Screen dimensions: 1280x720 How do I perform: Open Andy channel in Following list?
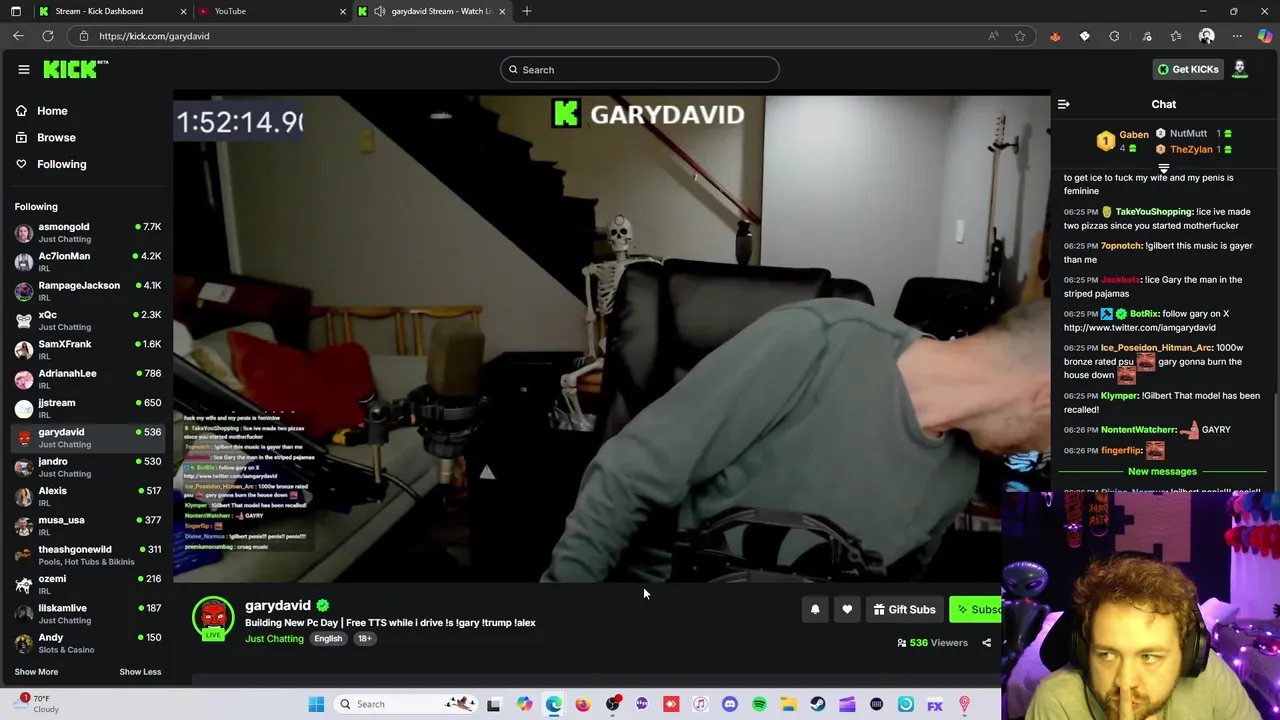[x=87, y=643]
